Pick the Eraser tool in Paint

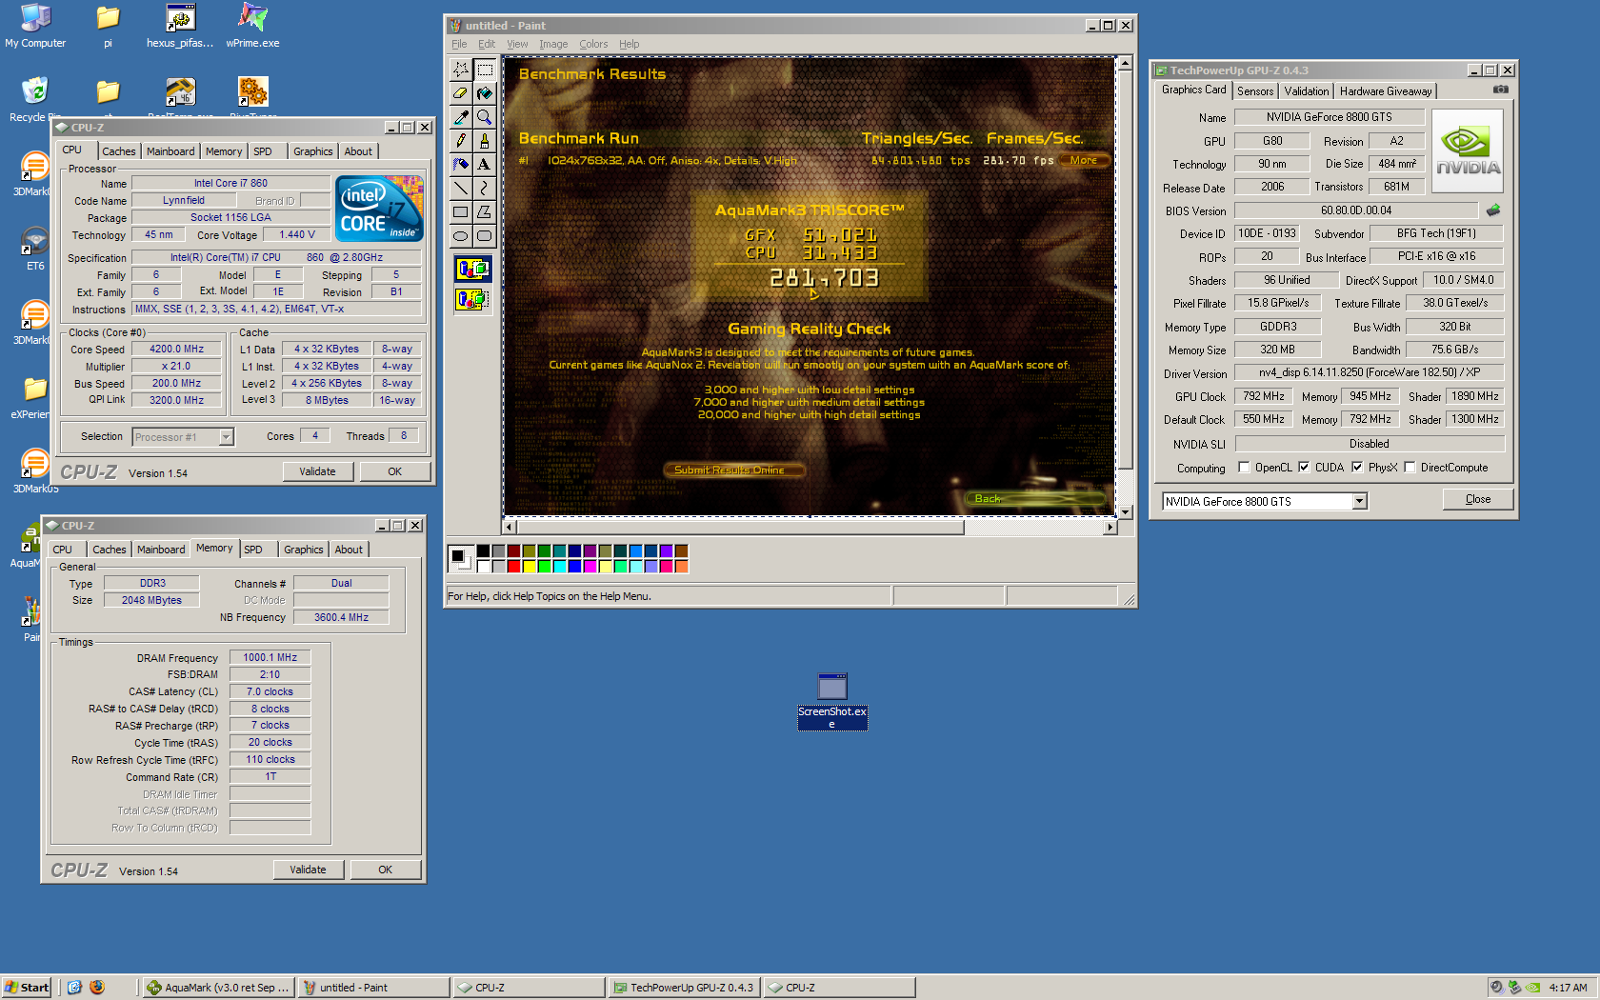tap(460, 93)
